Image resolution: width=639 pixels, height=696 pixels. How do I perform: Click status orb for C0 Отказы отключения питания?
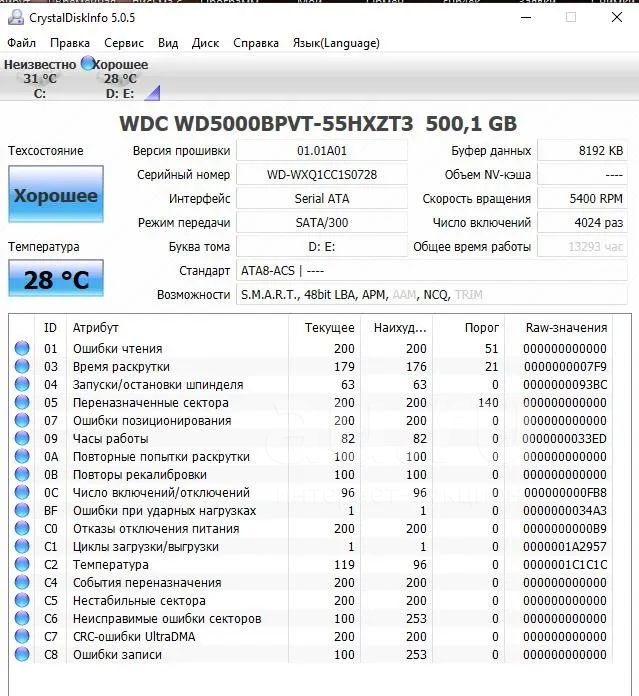click(x=22, y=528)
